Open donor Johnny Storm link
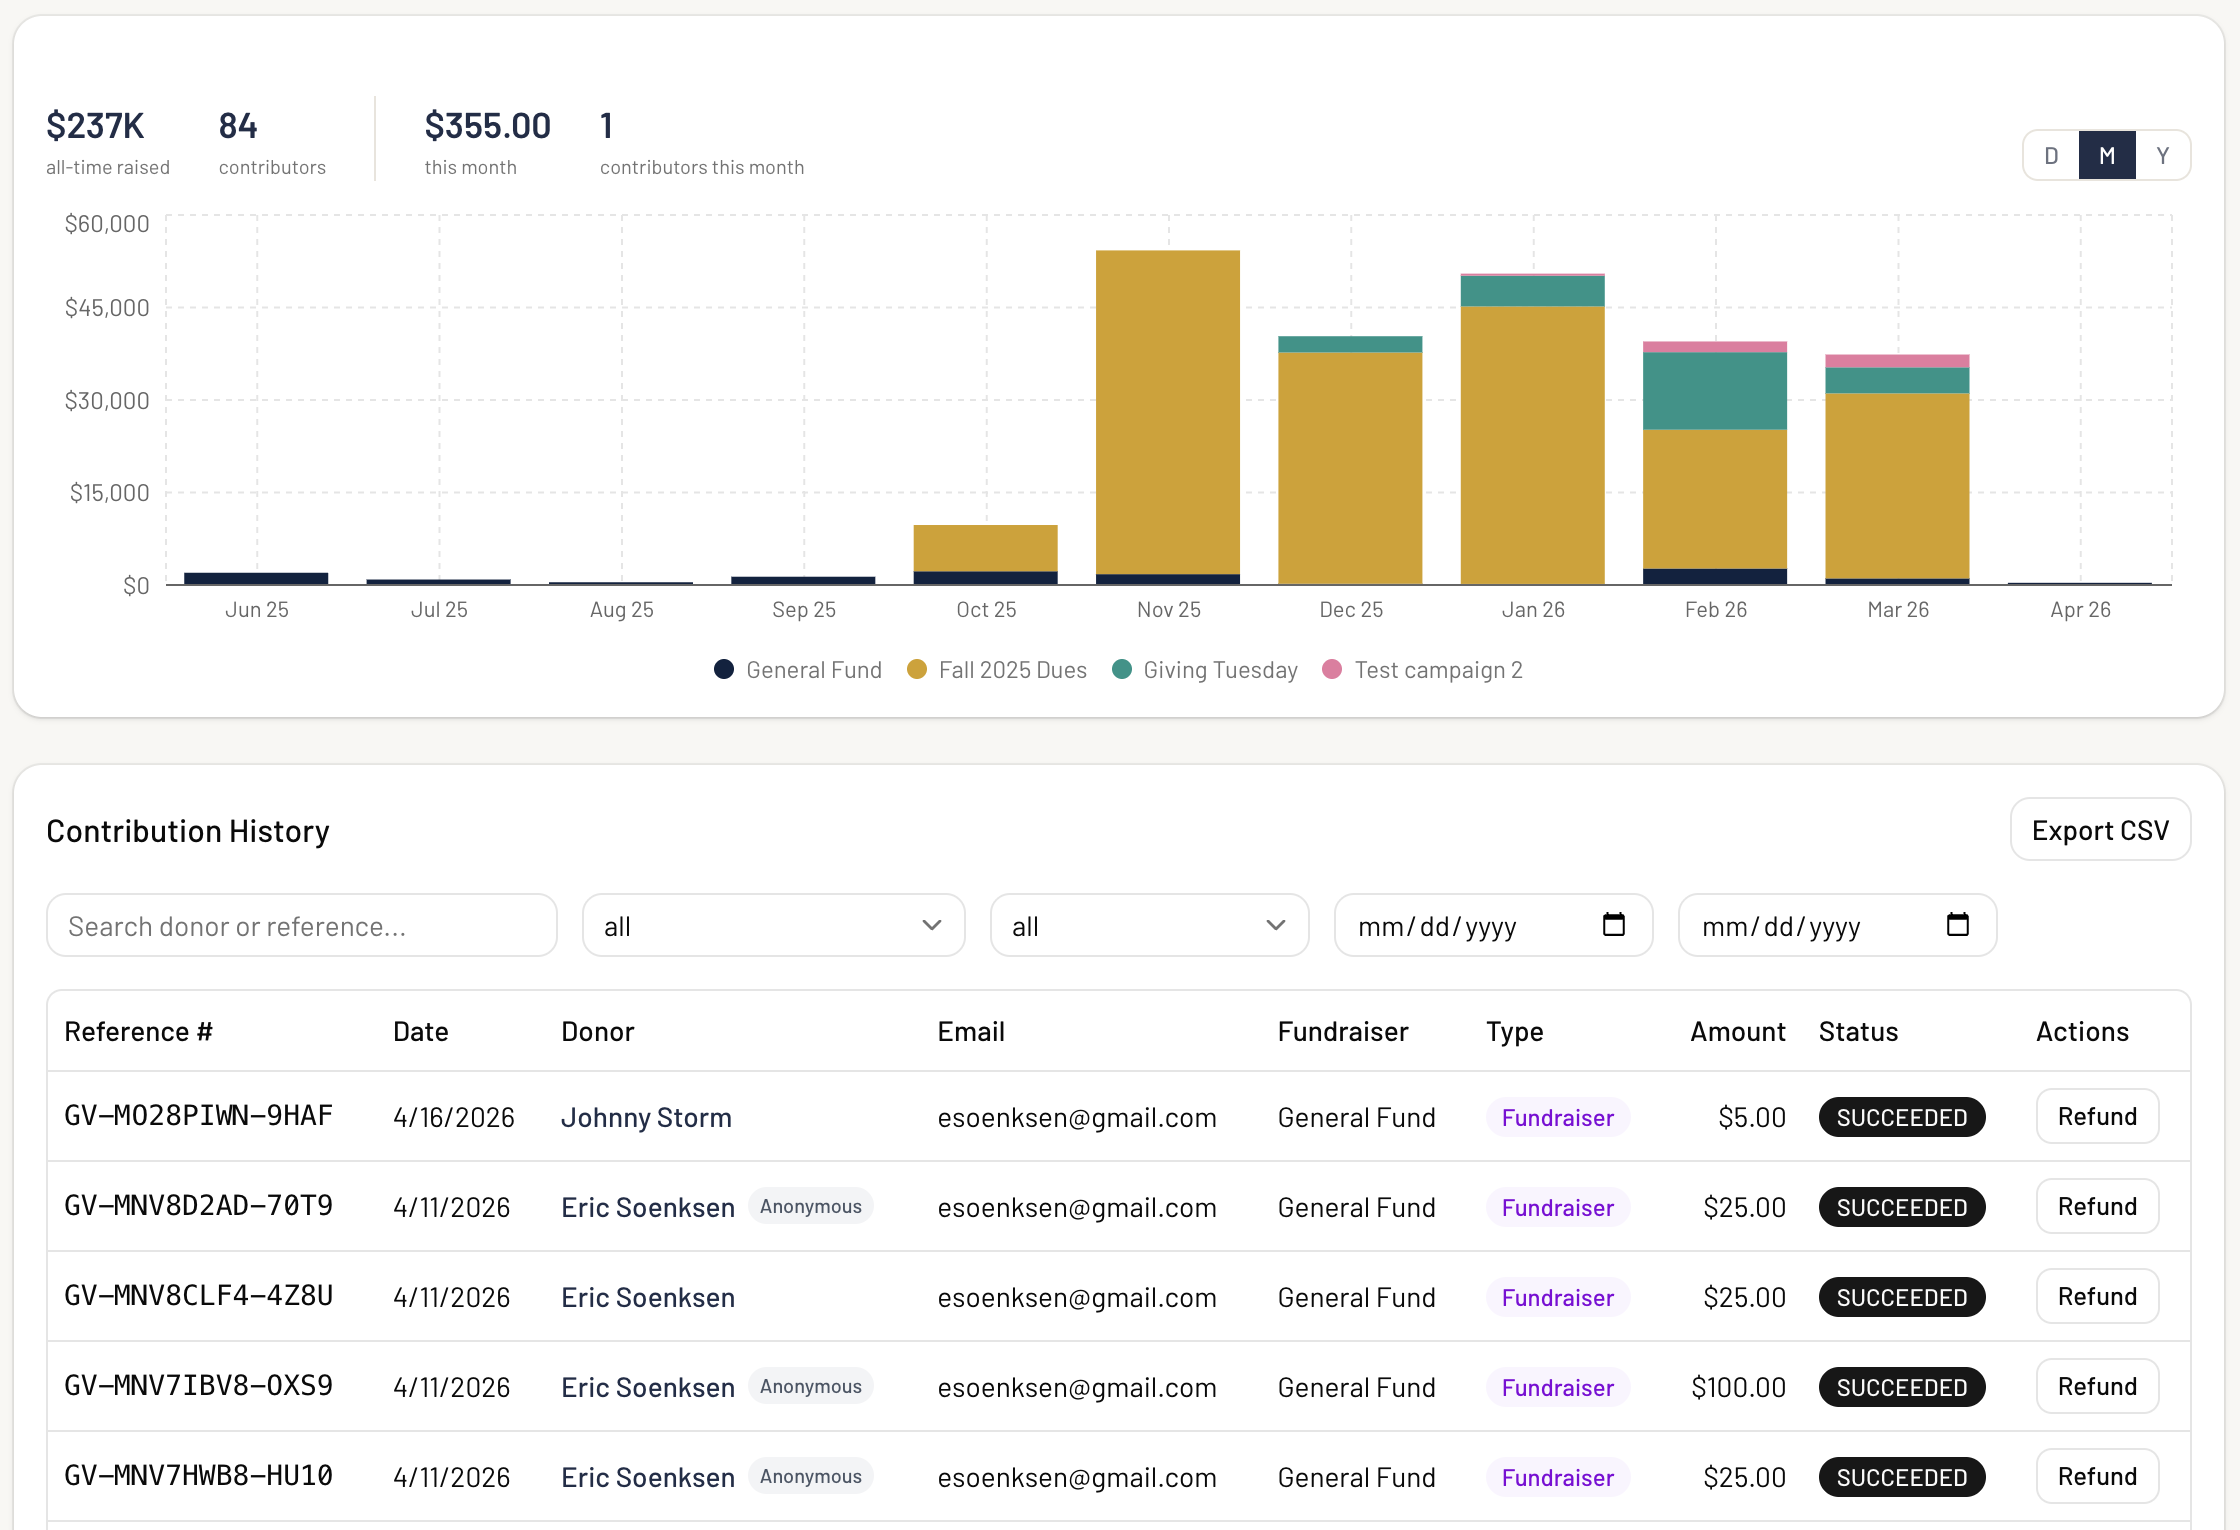 646,1118
